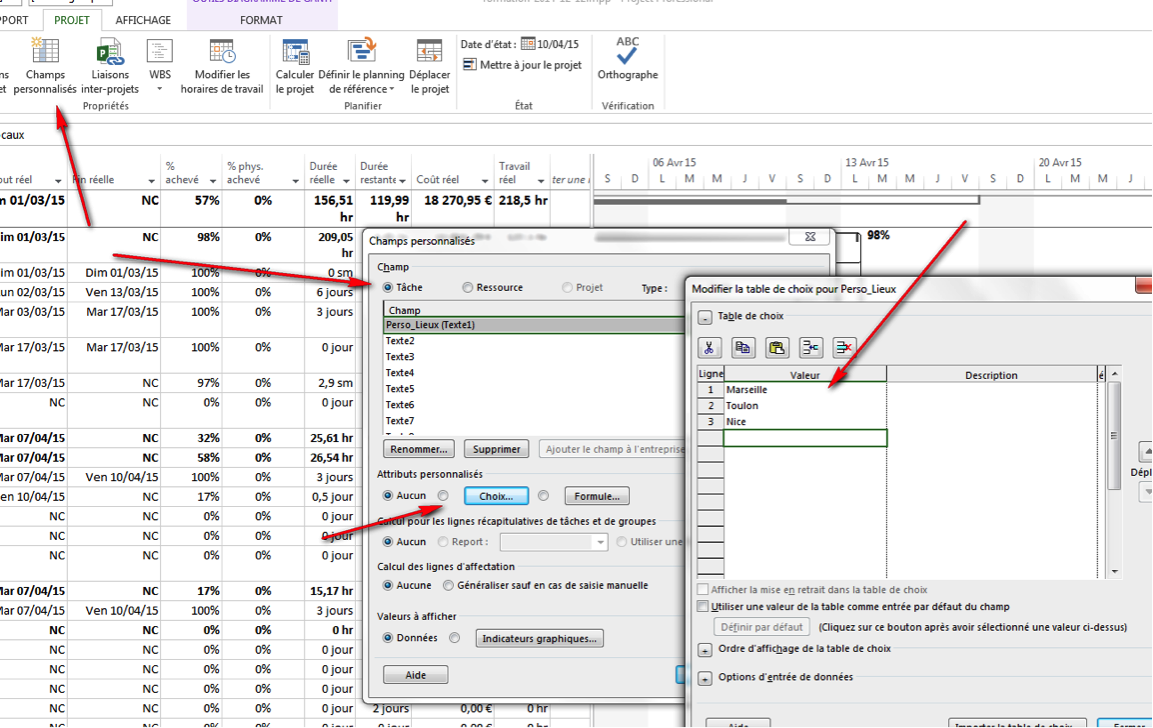
Task: Select Perso_Lieux (Texte1) in the field list
Action: (535, 324)
